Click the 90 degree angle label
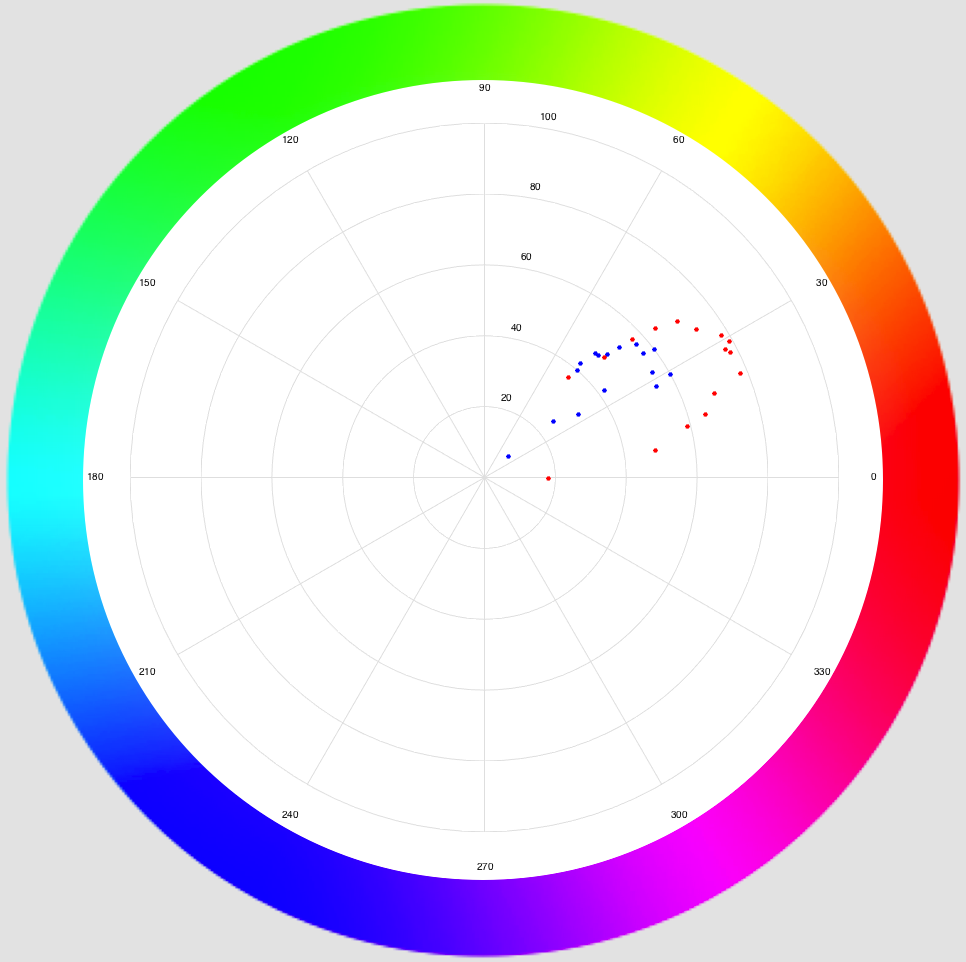The image size is (966, 962). coord(485,88)
